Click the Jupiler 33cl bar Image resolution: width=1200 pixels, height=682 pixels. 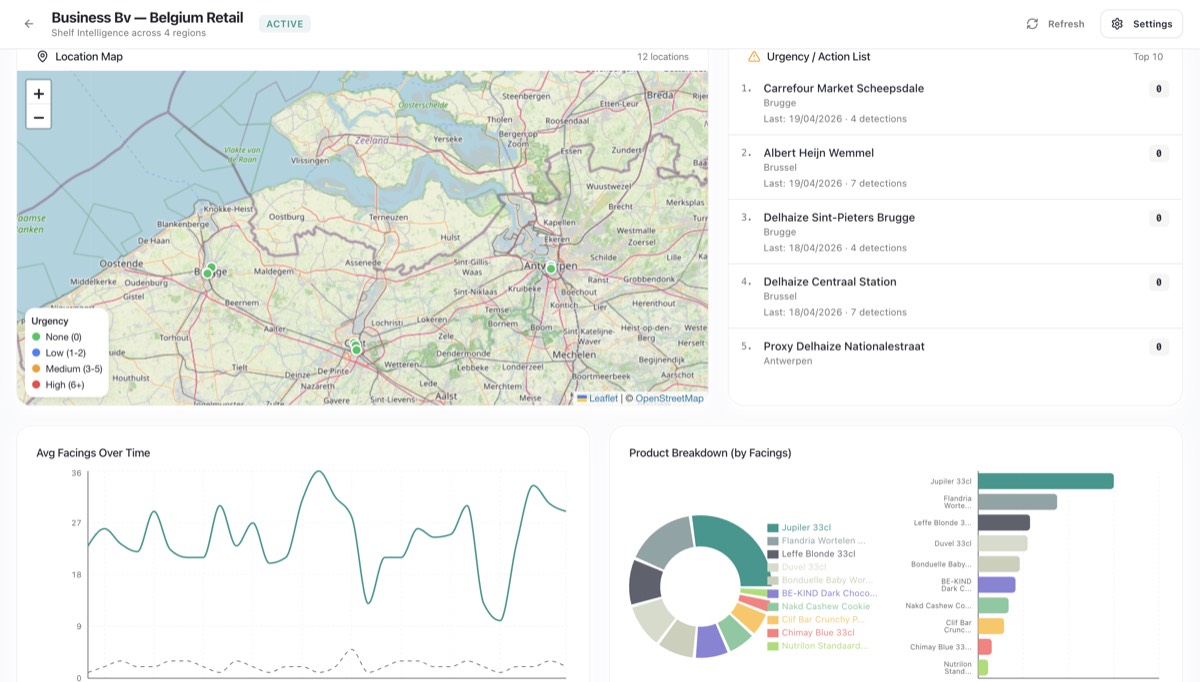click(1046, 481)
